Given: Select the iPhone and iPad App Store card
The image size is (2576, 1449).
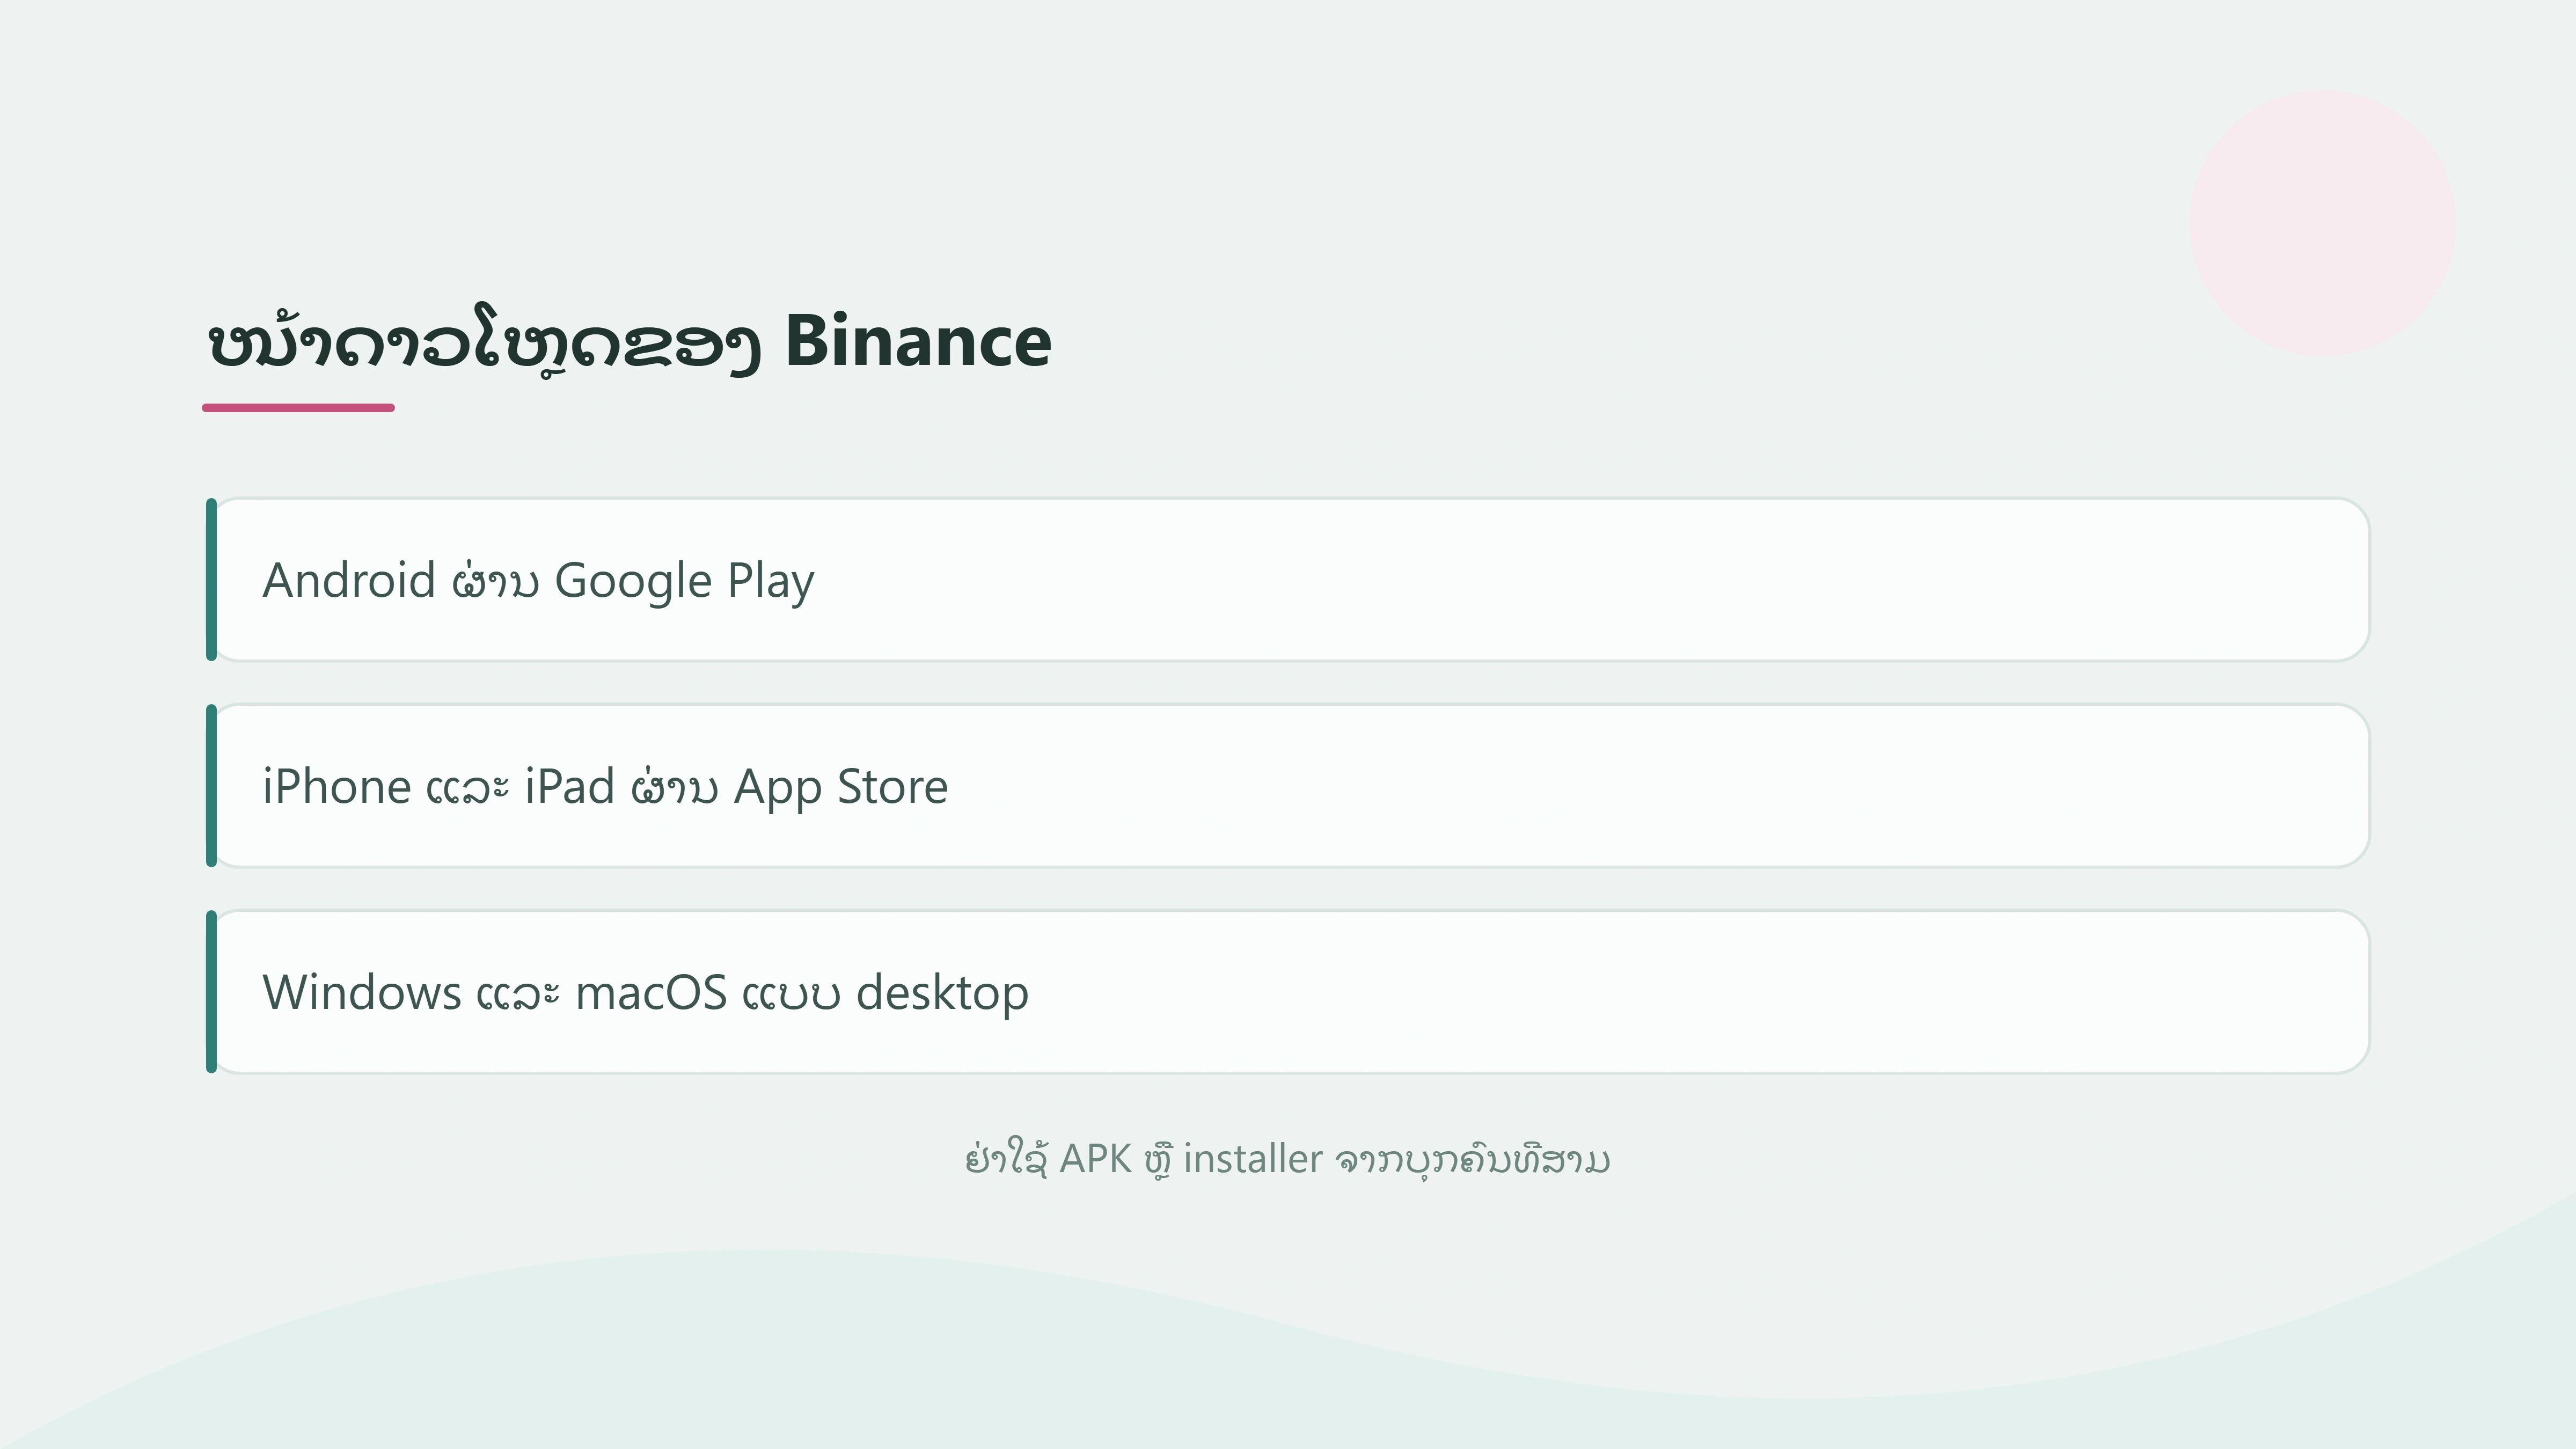Looking at the screenshot, I should [1288, 786].
